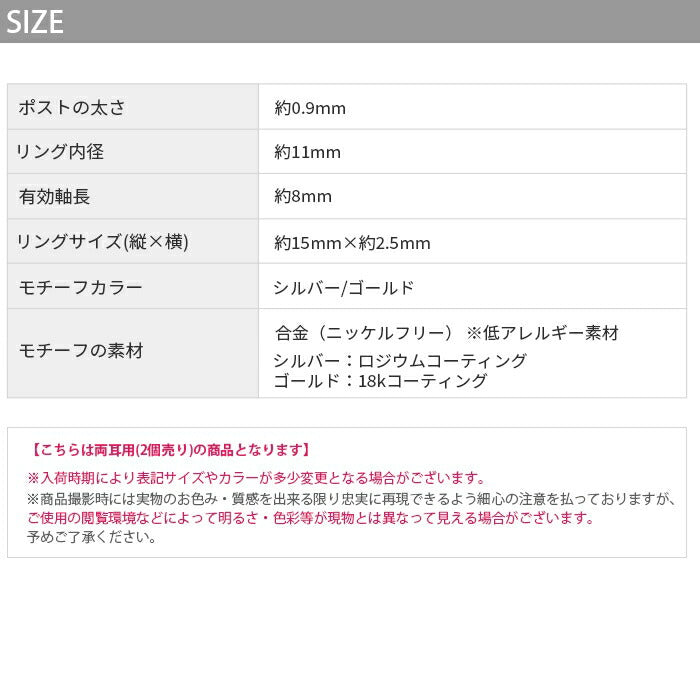Image resolution: width=700 pixels, height=700 pixels.
Task: Click the ※入荷時期により notice line
Action: click(x=257, y=478)
